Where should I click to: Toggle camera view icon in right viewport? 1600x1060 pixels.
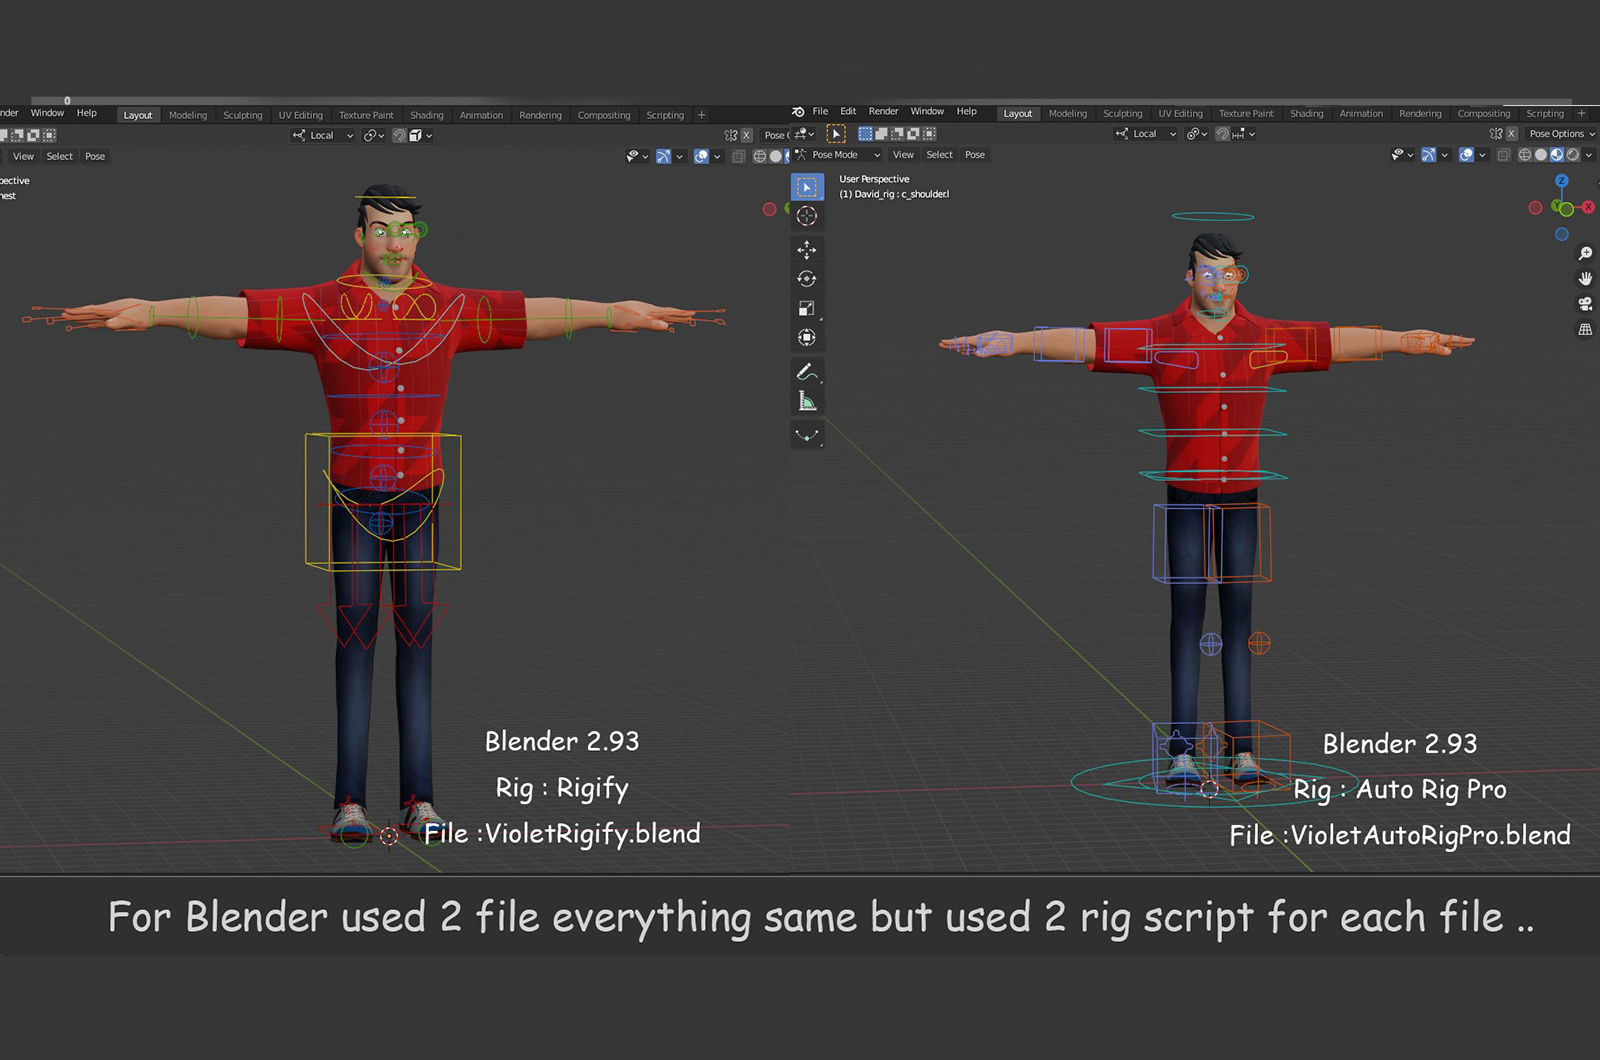(x=1585, y=304)
